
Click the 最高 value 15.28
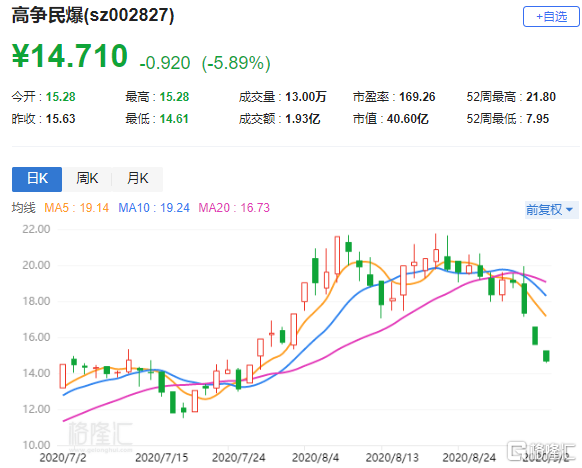pyautogui.click(x=174, y=97)
